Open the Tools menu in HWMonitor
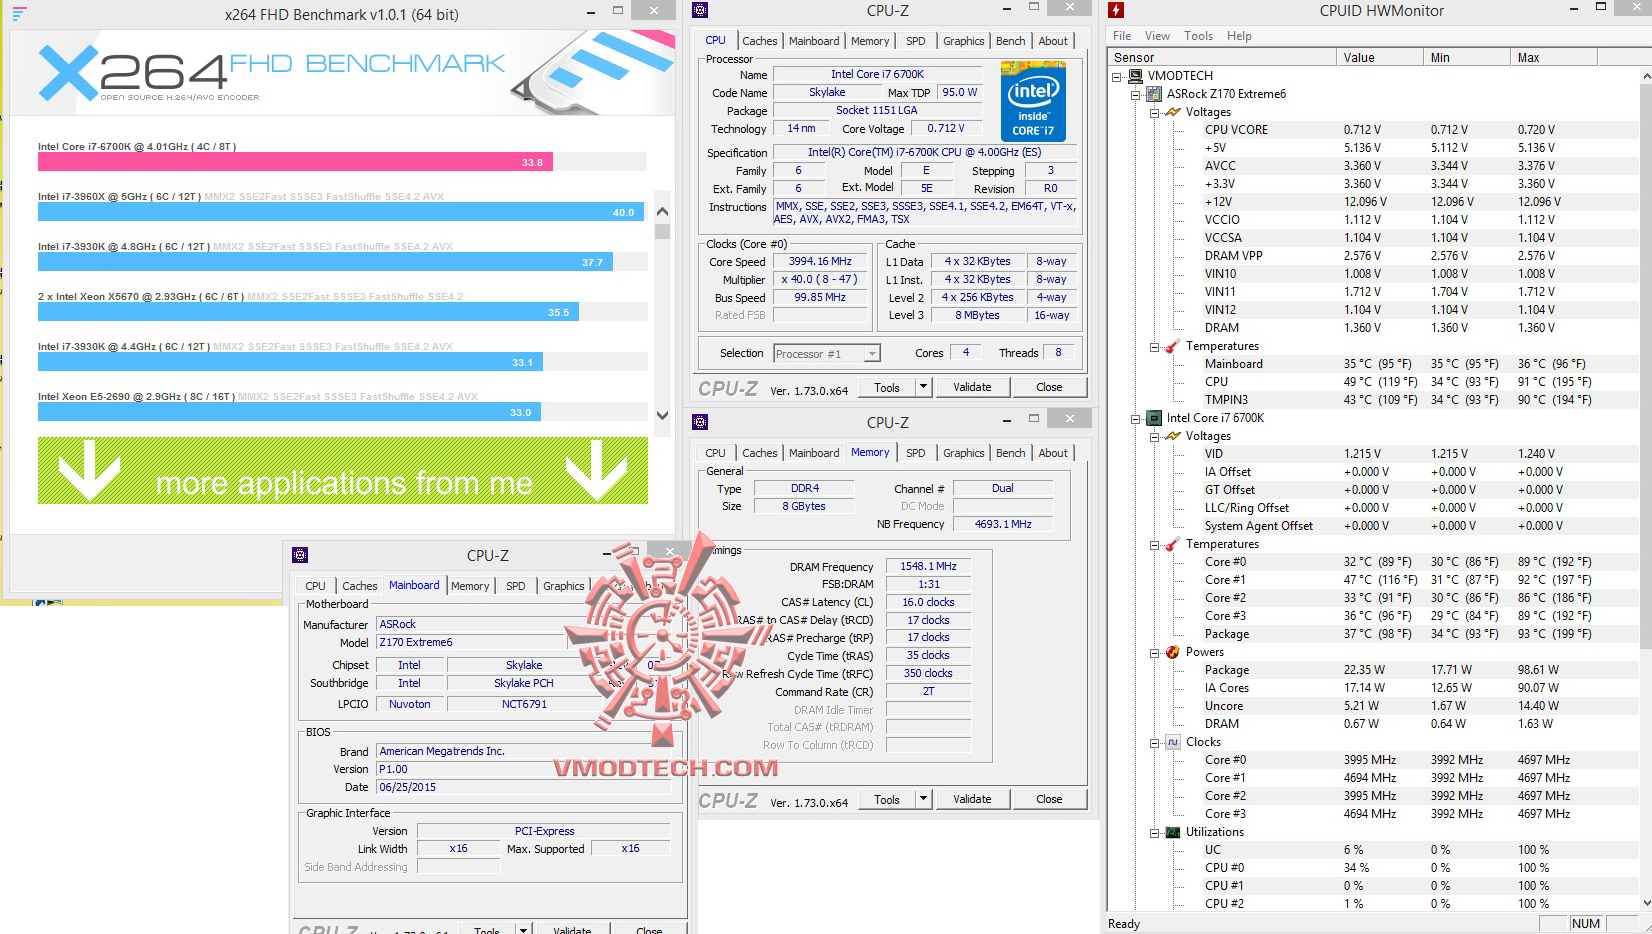Image resolution: width=1652 pixels, height=934 pixels. (x=1198, y=36)
